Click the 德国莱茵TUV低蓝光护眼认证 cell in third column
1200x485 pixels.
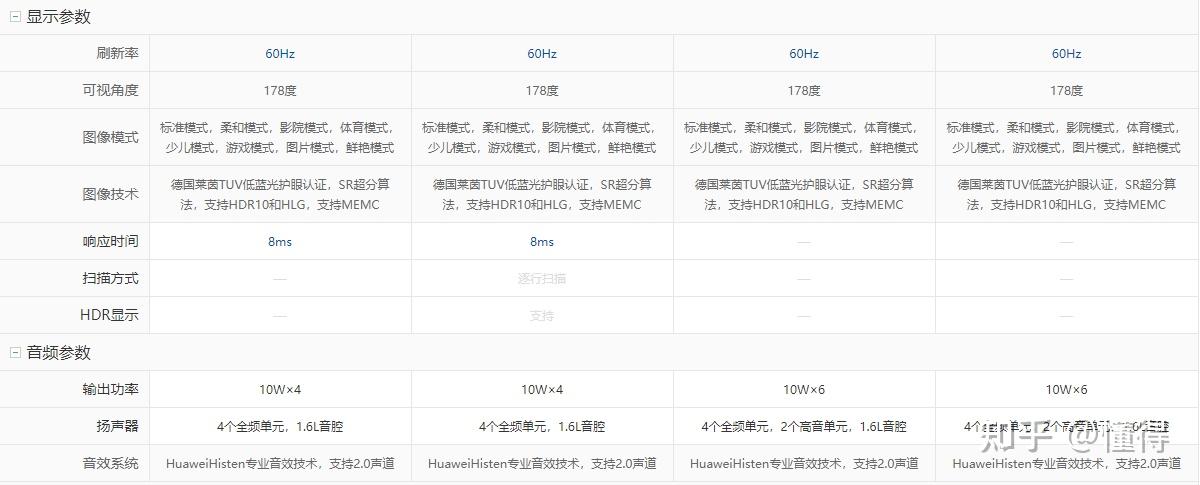[x=804, y=194]
